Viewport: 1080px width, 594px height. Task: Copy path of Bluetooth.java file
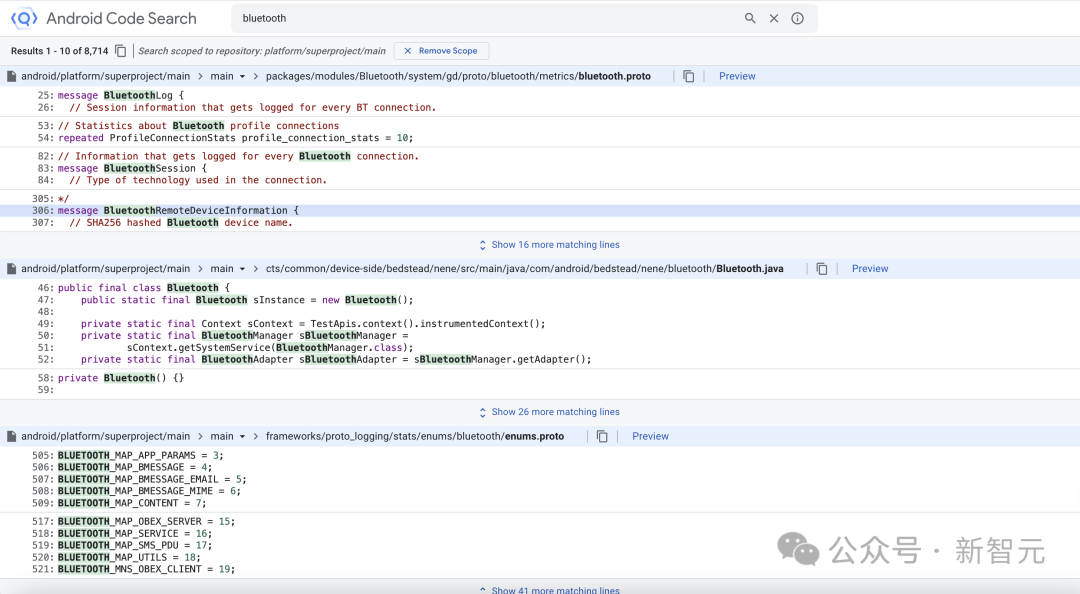[822, 269]
